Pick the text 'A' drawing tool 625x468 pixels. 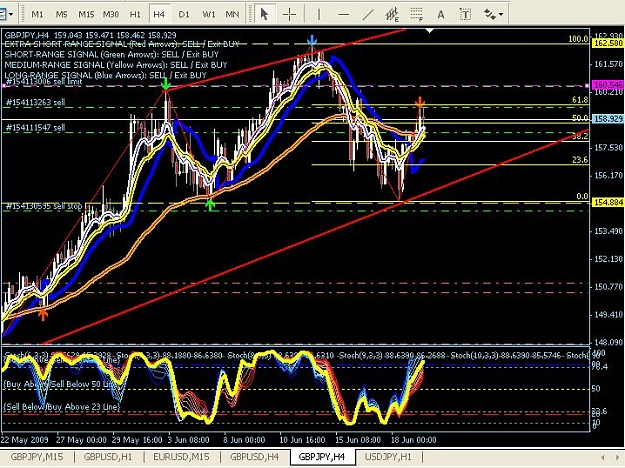click(x=441, y=15)
